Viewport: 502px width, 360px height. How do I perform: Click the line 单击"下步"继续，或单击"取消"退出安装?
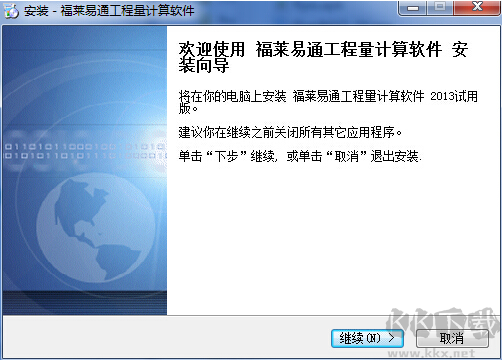pyautogui.click(x=300, y=156)
